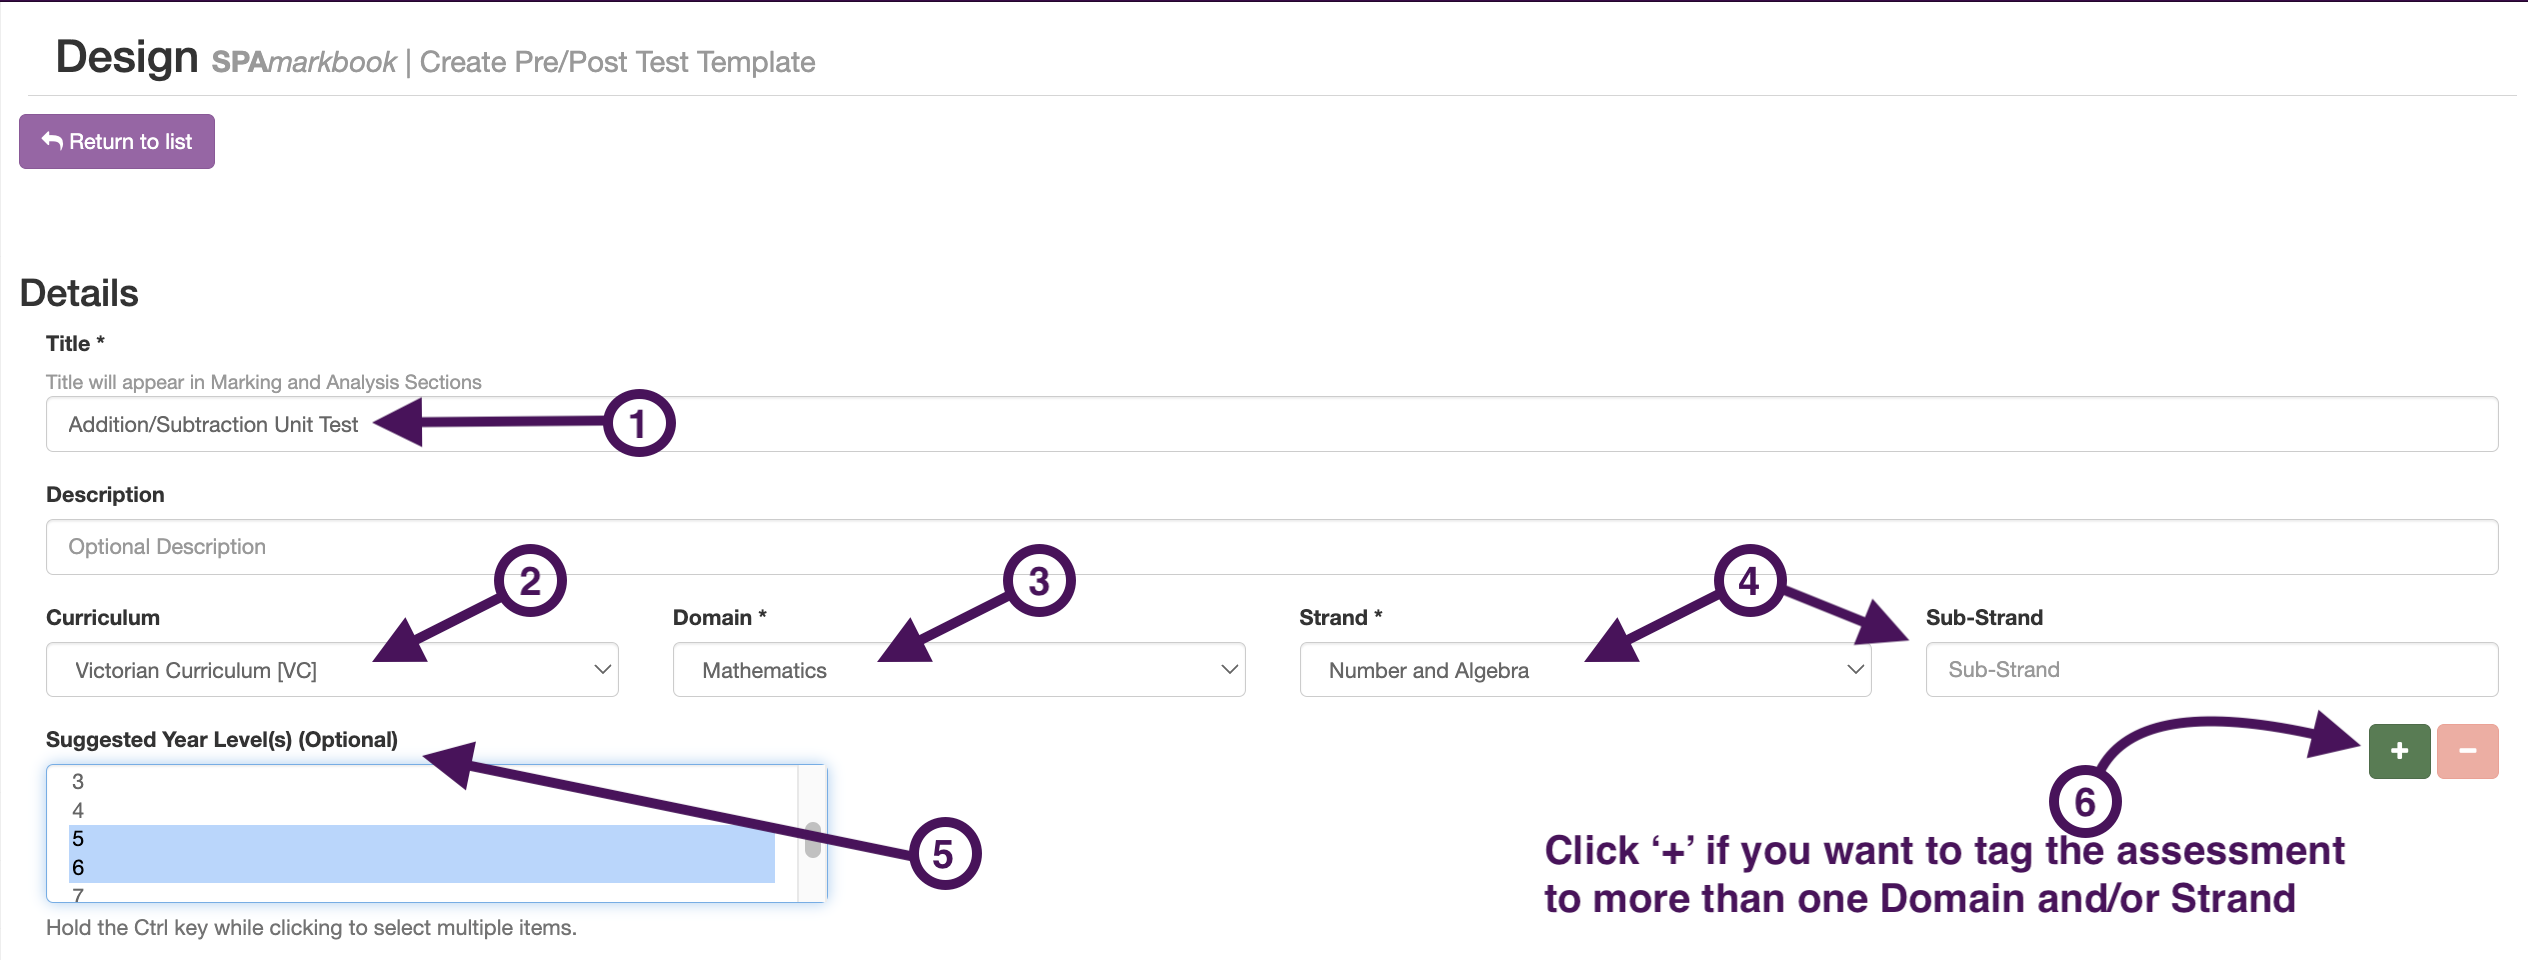2528x960 pixels.
Task: Open the Curriculum dropdown
Action: pos(332,670)
